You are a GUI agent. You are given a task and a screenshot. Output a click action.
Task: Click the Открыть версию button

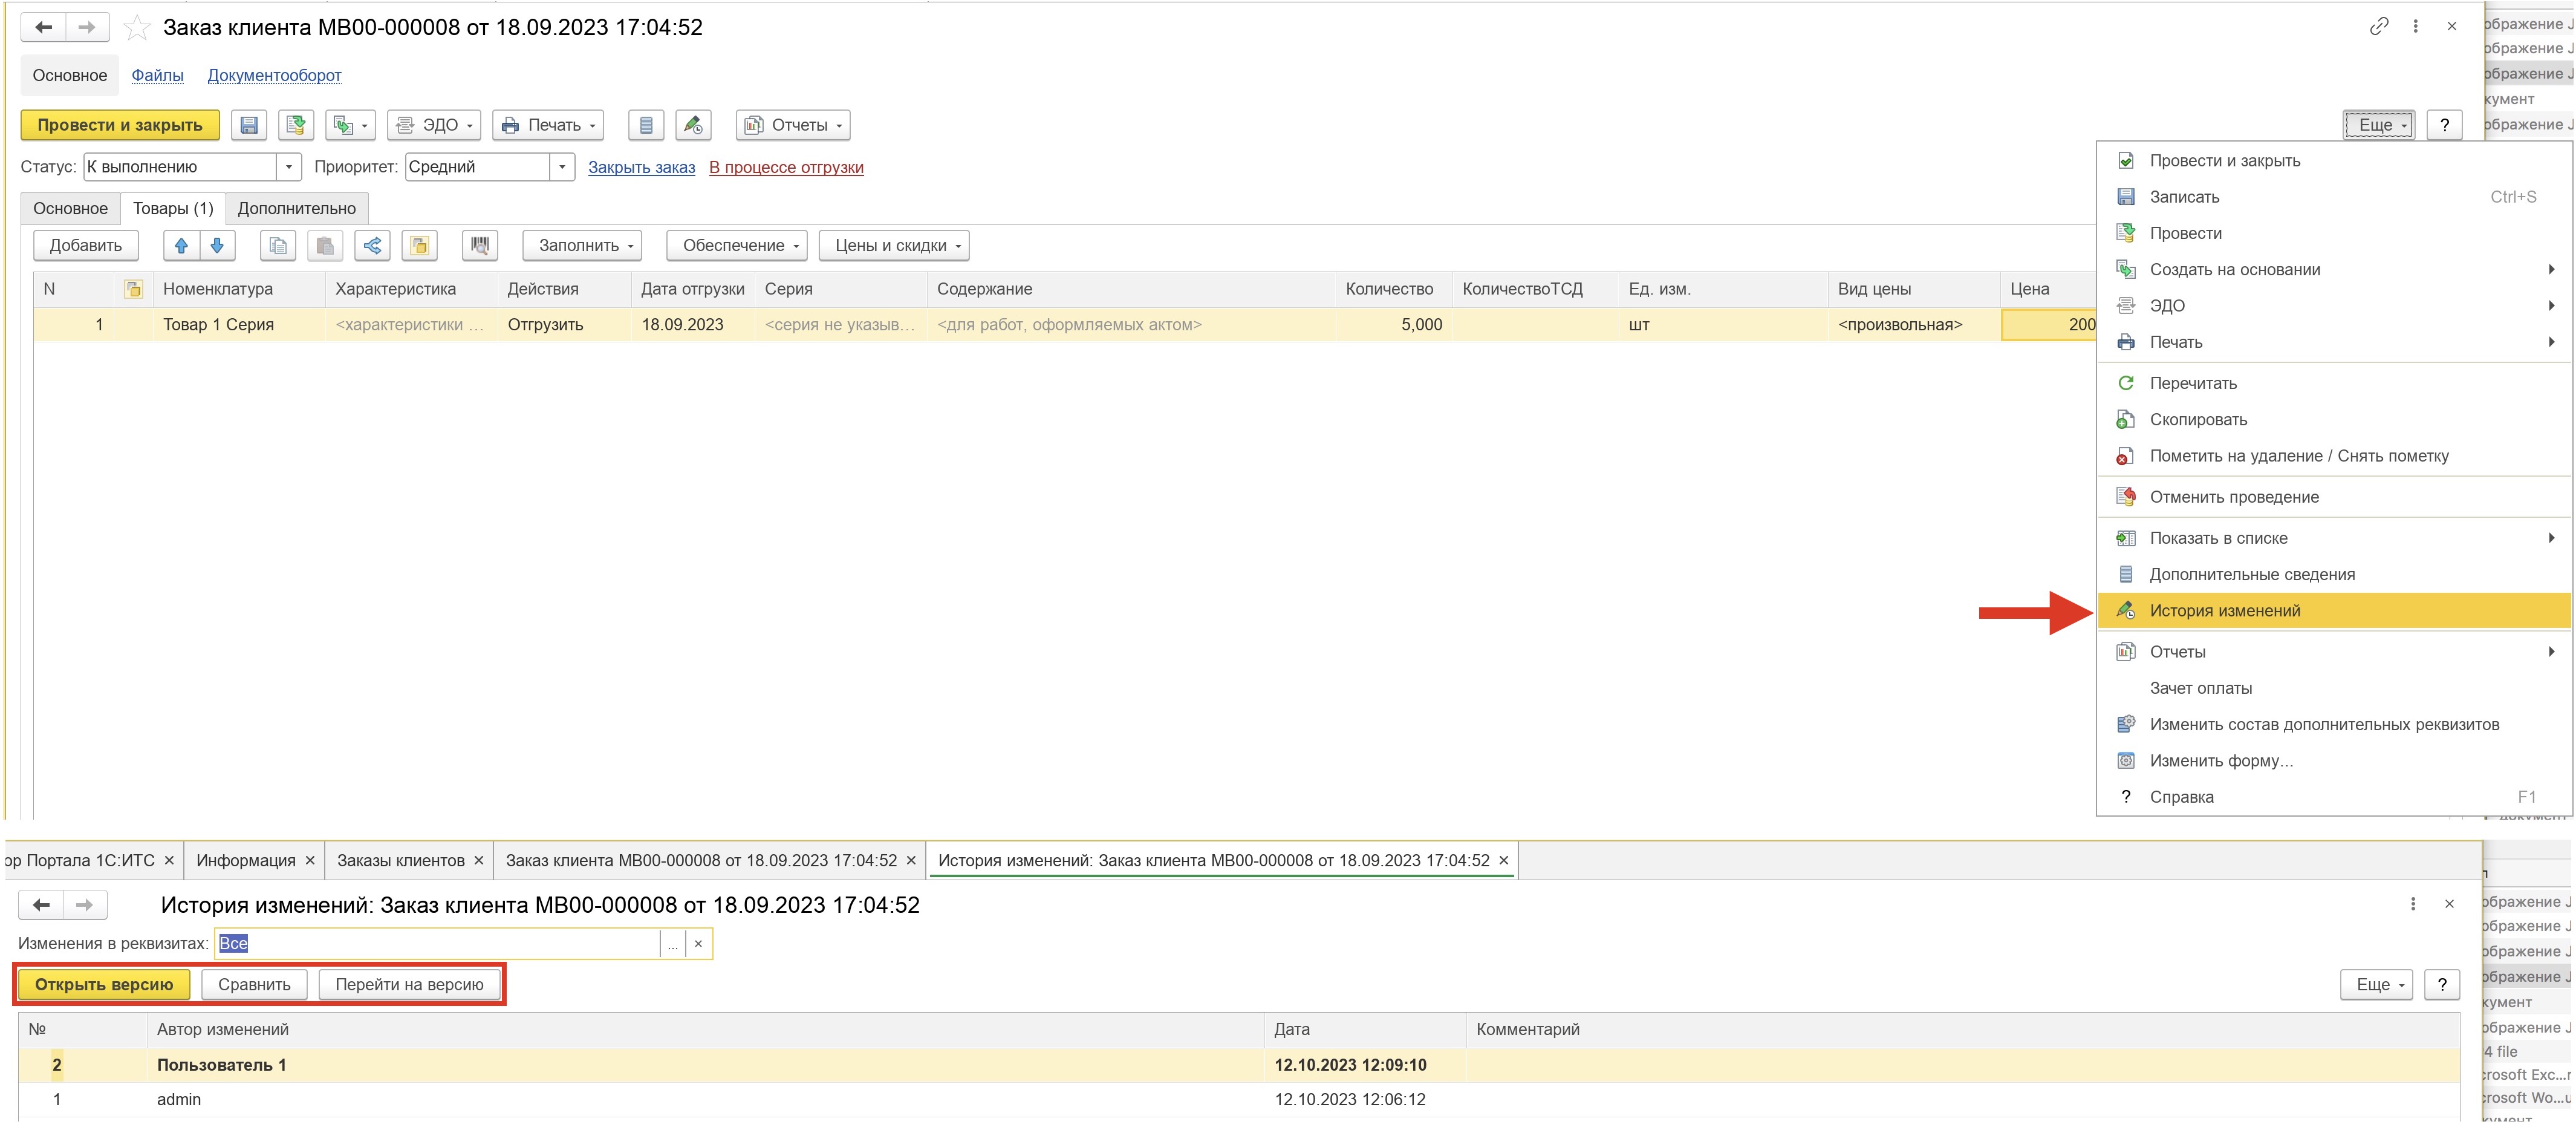(104, 985)
